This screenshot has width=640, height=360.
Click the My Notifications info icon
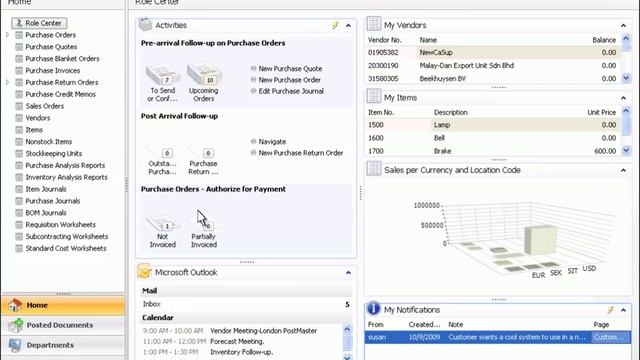pyautogui.click(x=373, y=309)
